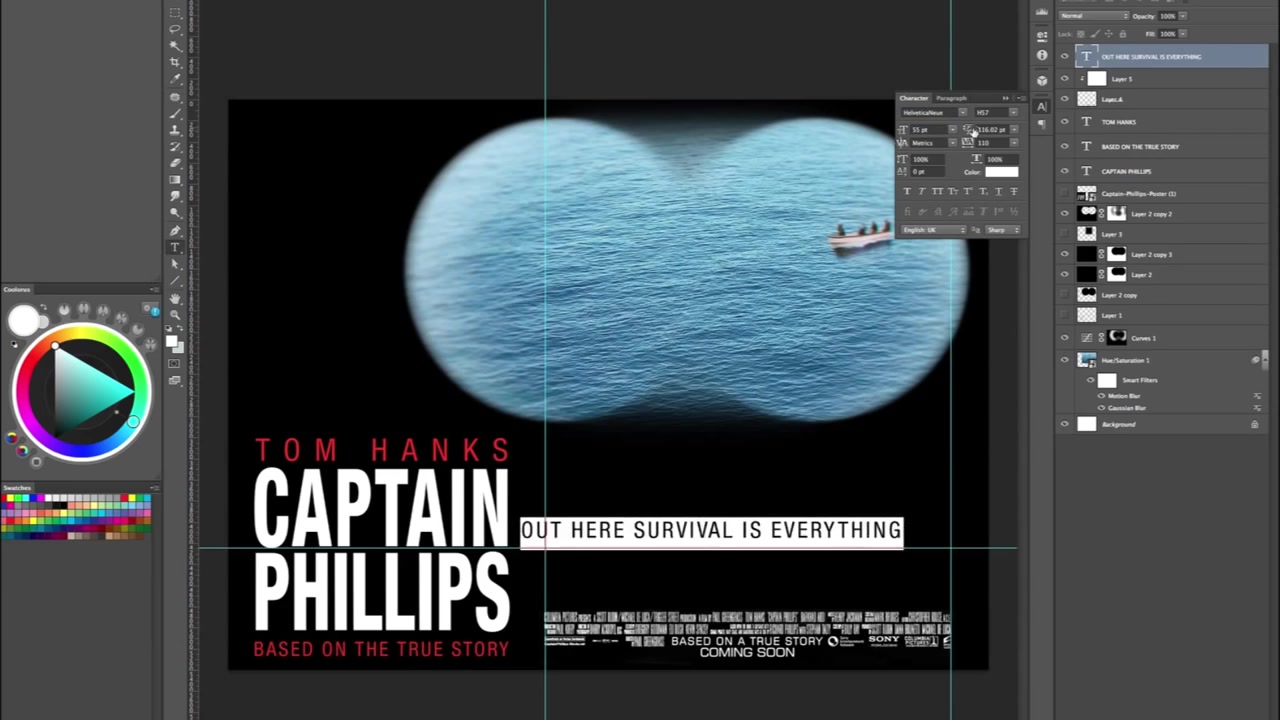The image size is (1280, 720).
Task: Select the Eyedropper tool
Action: [x=175, y=79]
